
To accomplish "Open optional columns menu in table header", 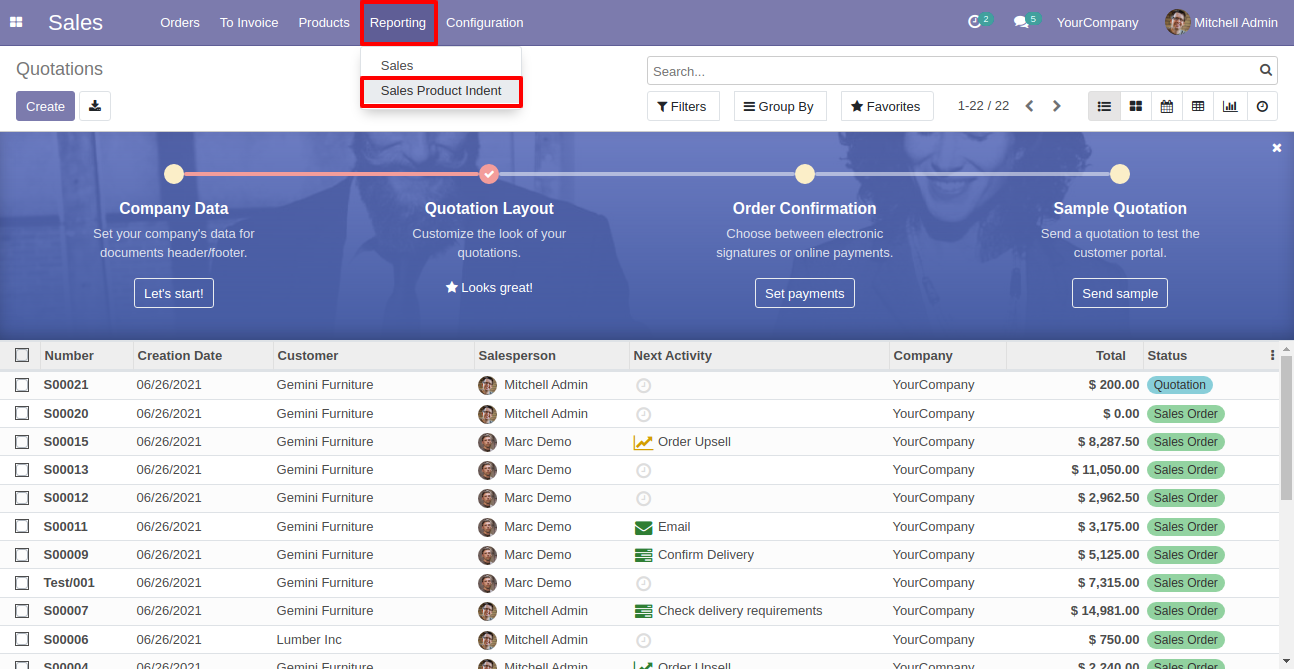I will point(1272,355).
